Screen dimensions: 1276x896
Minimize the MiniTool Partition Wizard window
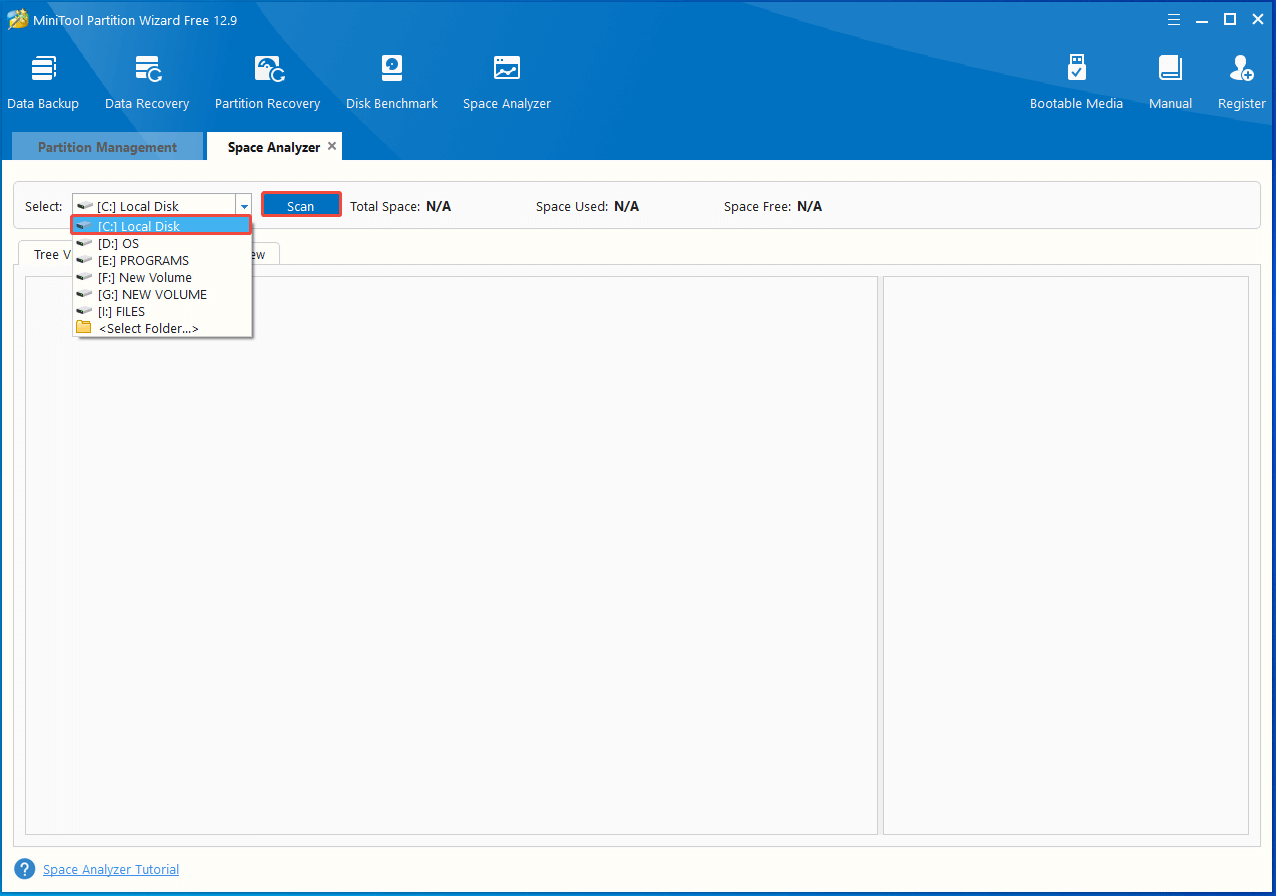click(x=1202, y=19)
